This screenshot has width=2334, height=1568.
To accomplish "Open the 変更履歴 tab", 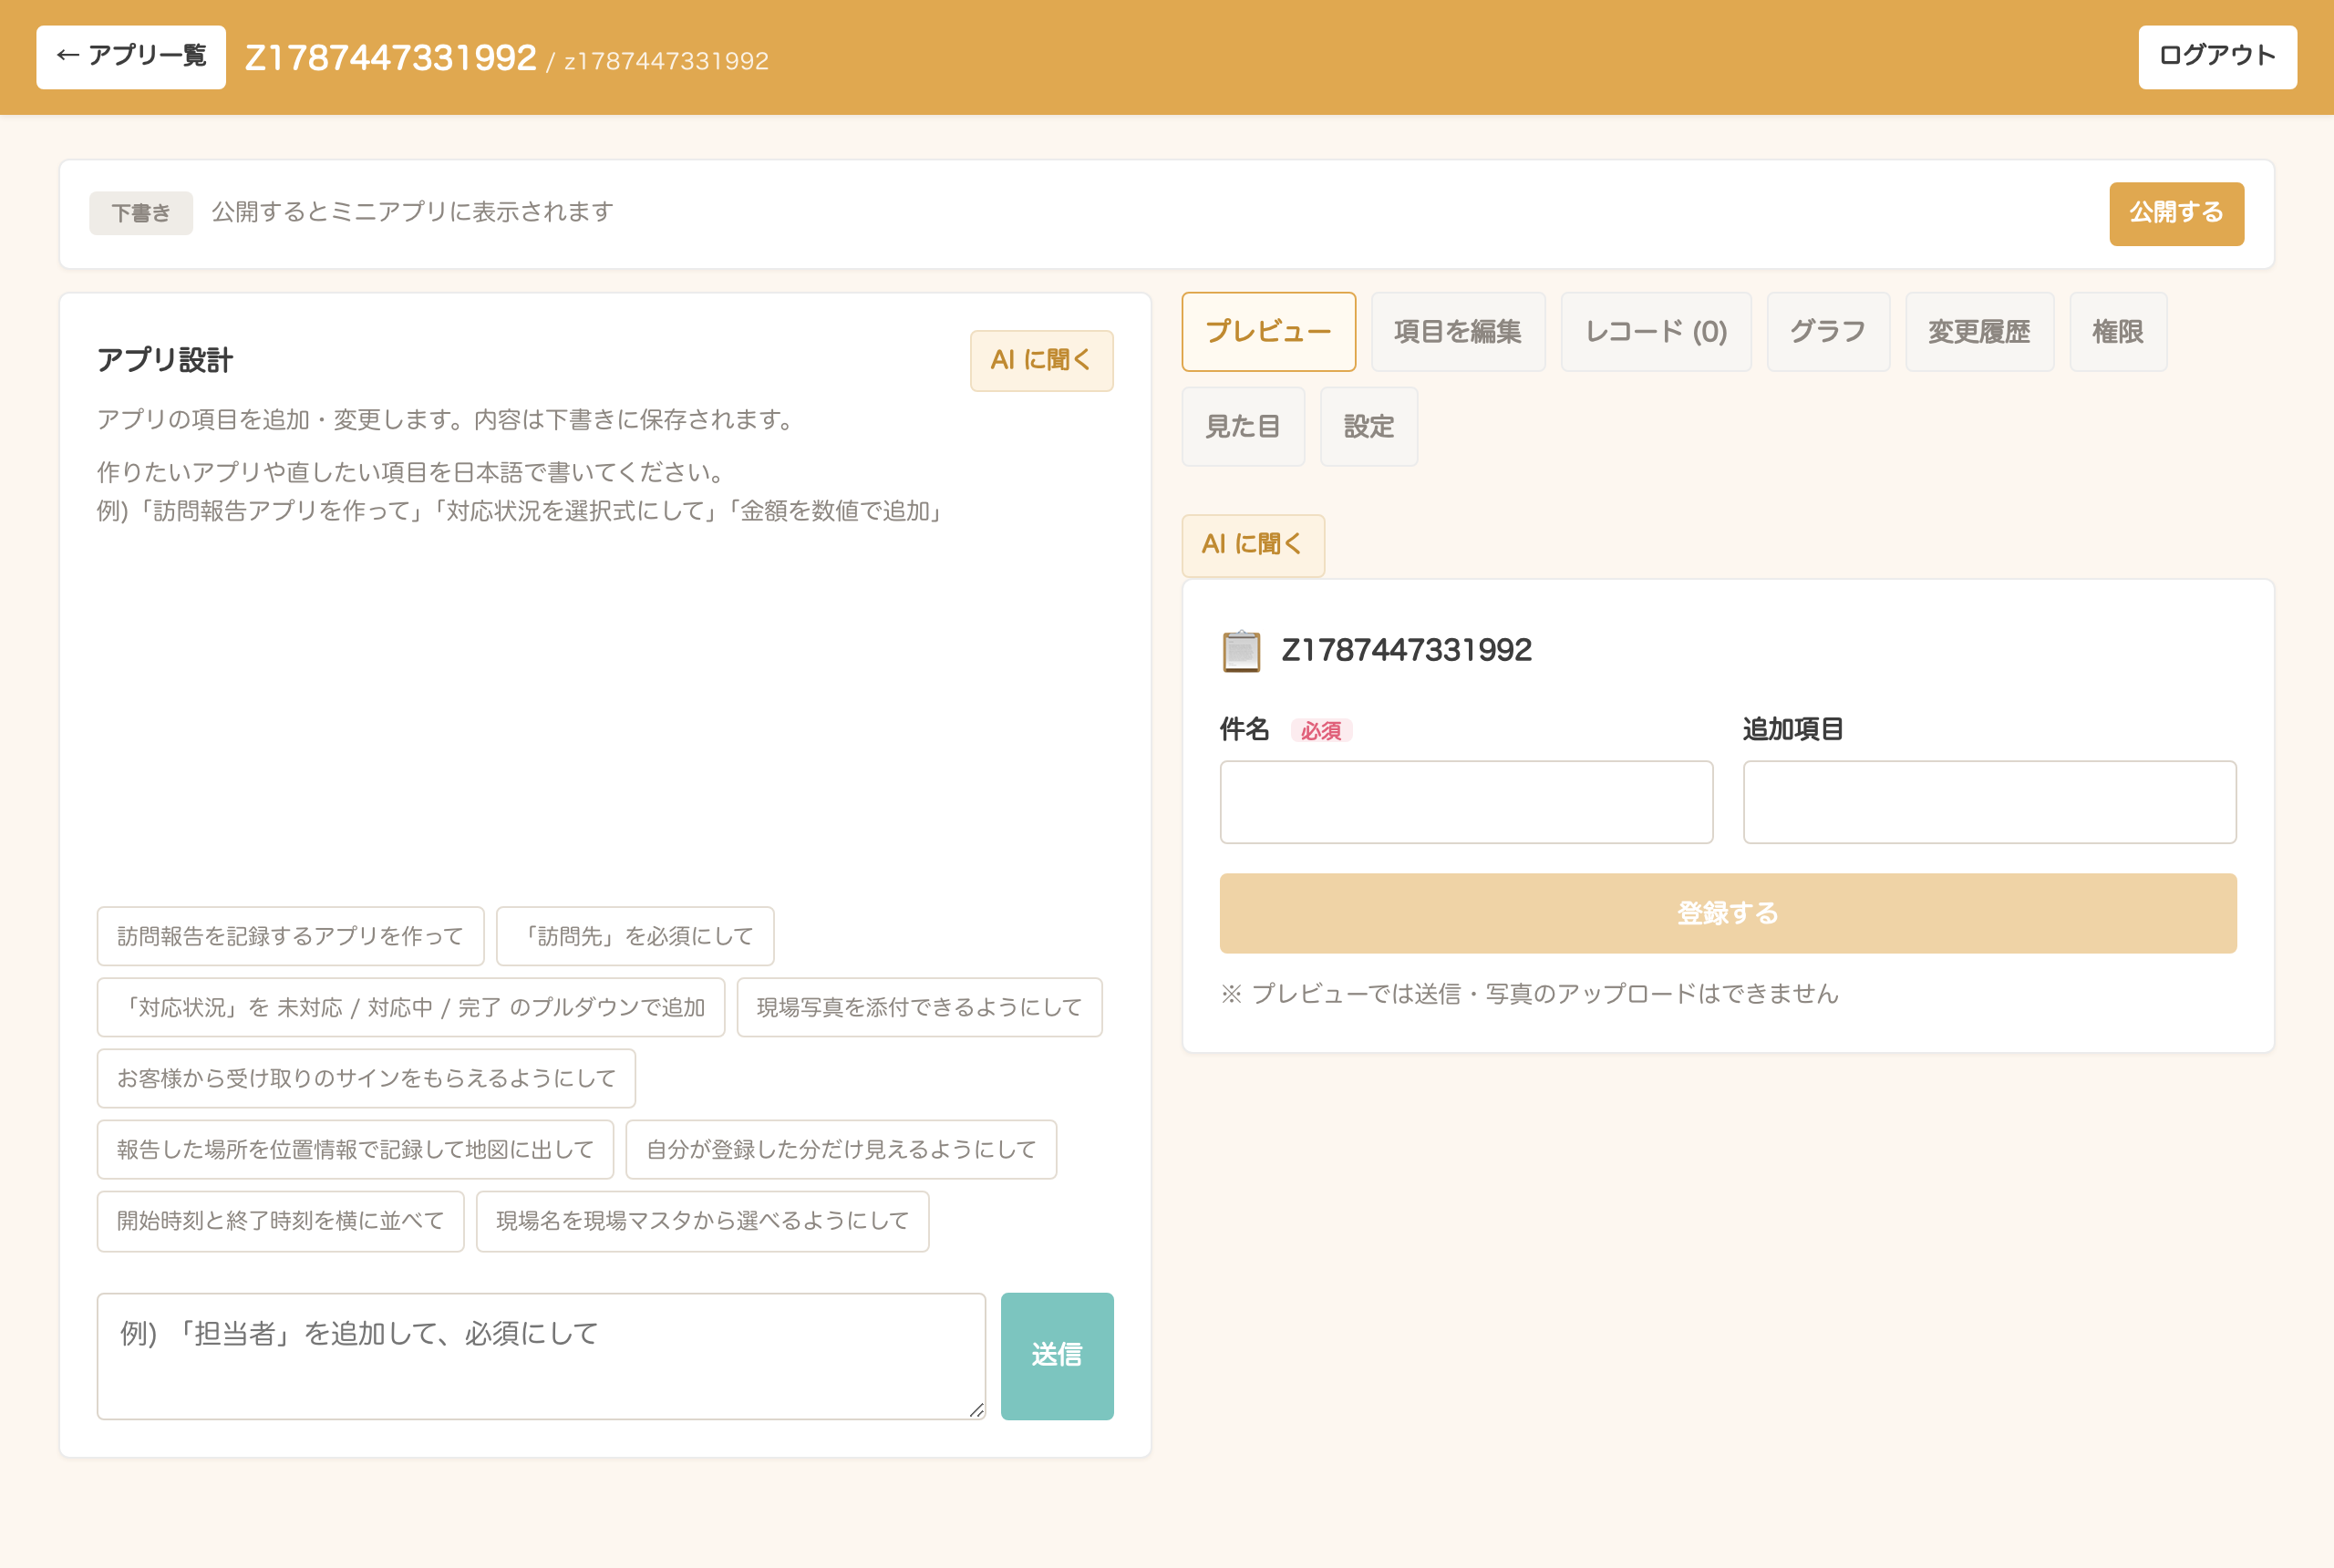I will (x=1979, y=332).
